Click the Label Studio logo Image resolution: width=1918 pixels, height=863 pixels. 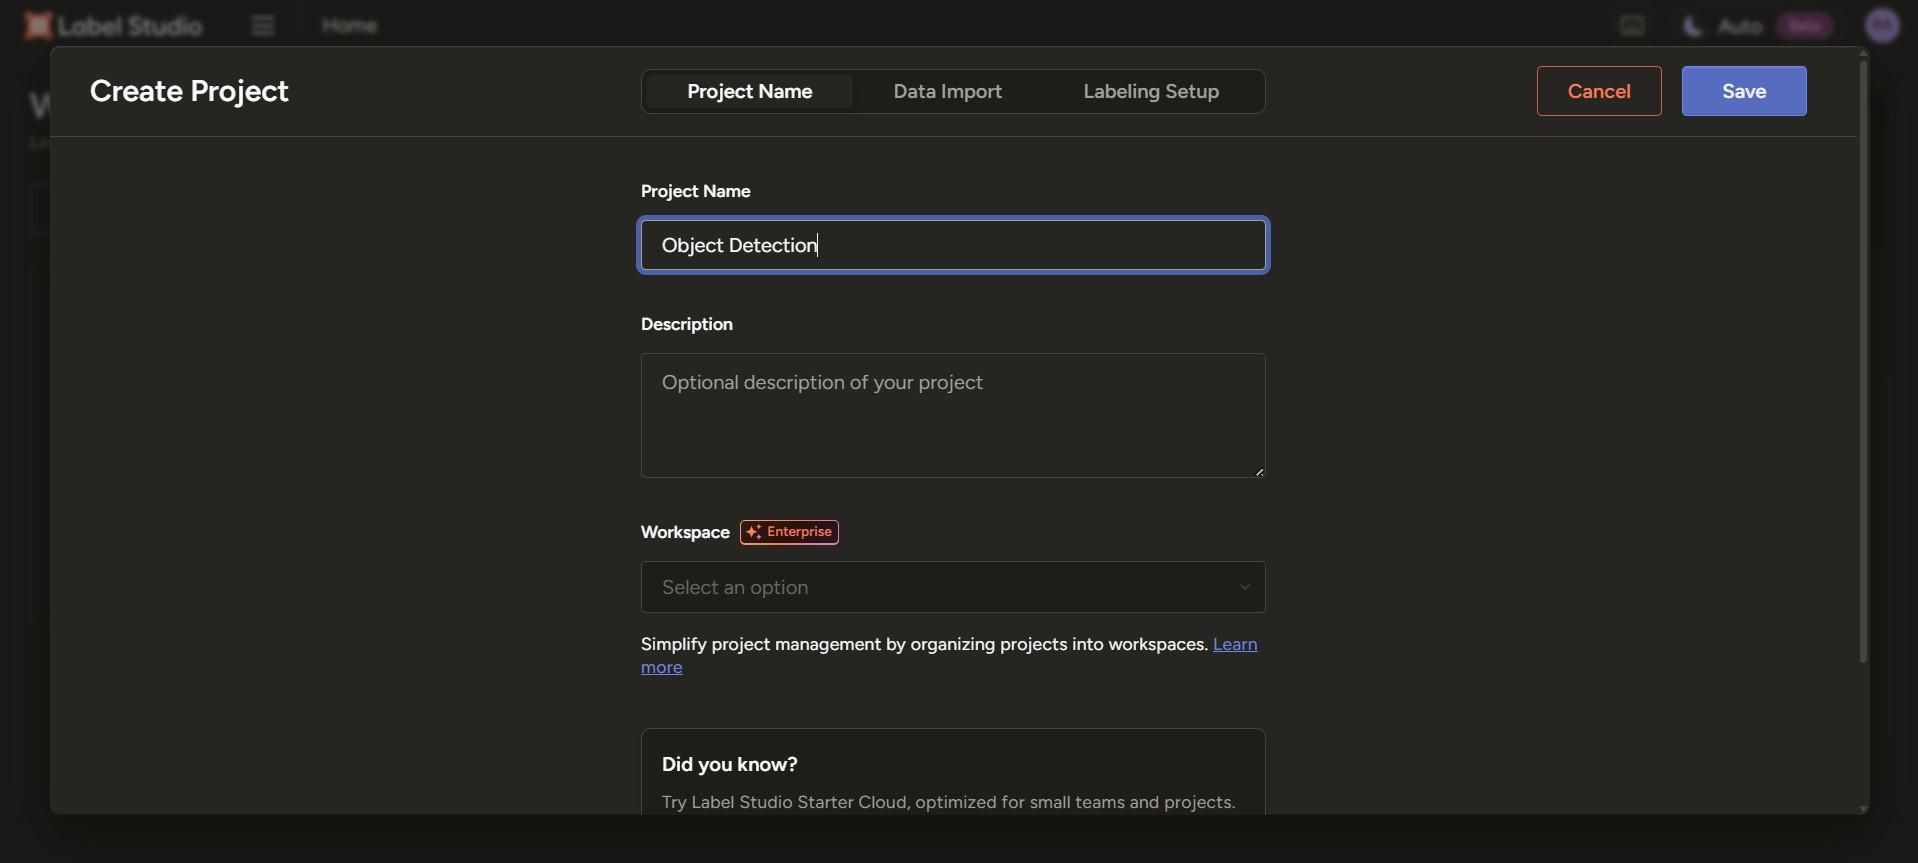[x=113, y=25]
